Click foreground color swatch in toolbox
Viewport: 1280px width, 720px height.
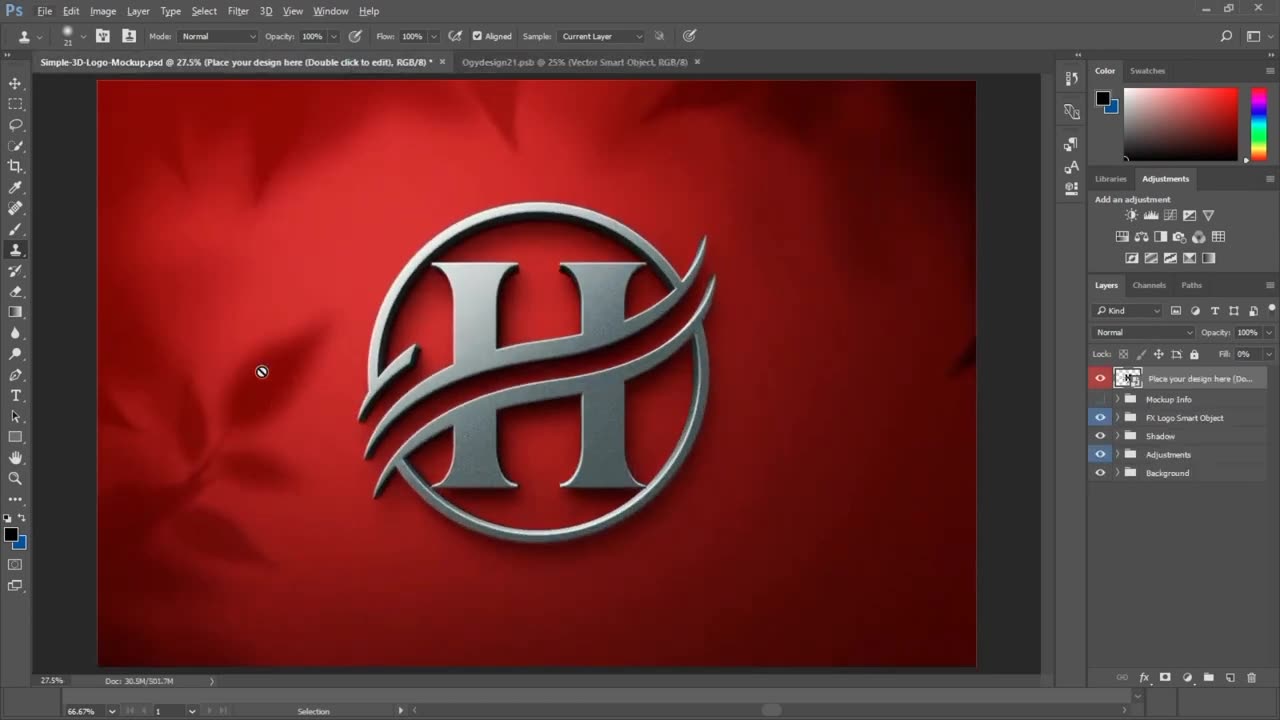pyautogui.click(x=11, y=535)
